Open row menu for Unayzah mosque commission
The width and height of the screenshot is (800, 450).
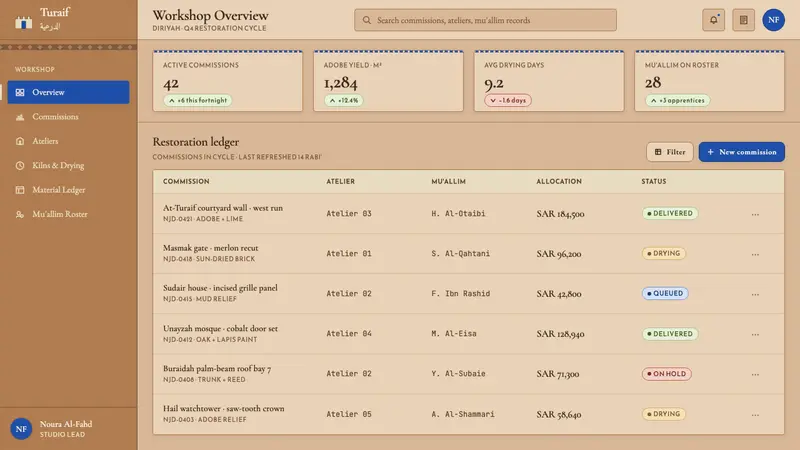[x=755, y=334]
